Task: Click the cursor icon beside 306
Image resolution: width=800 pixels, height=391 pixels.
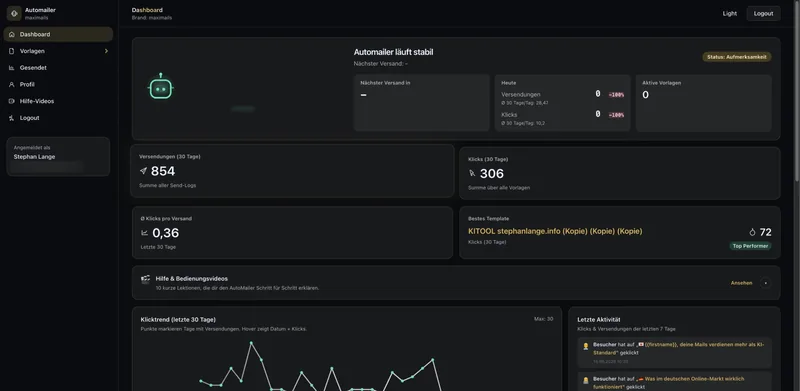Action: click(472, 174)
